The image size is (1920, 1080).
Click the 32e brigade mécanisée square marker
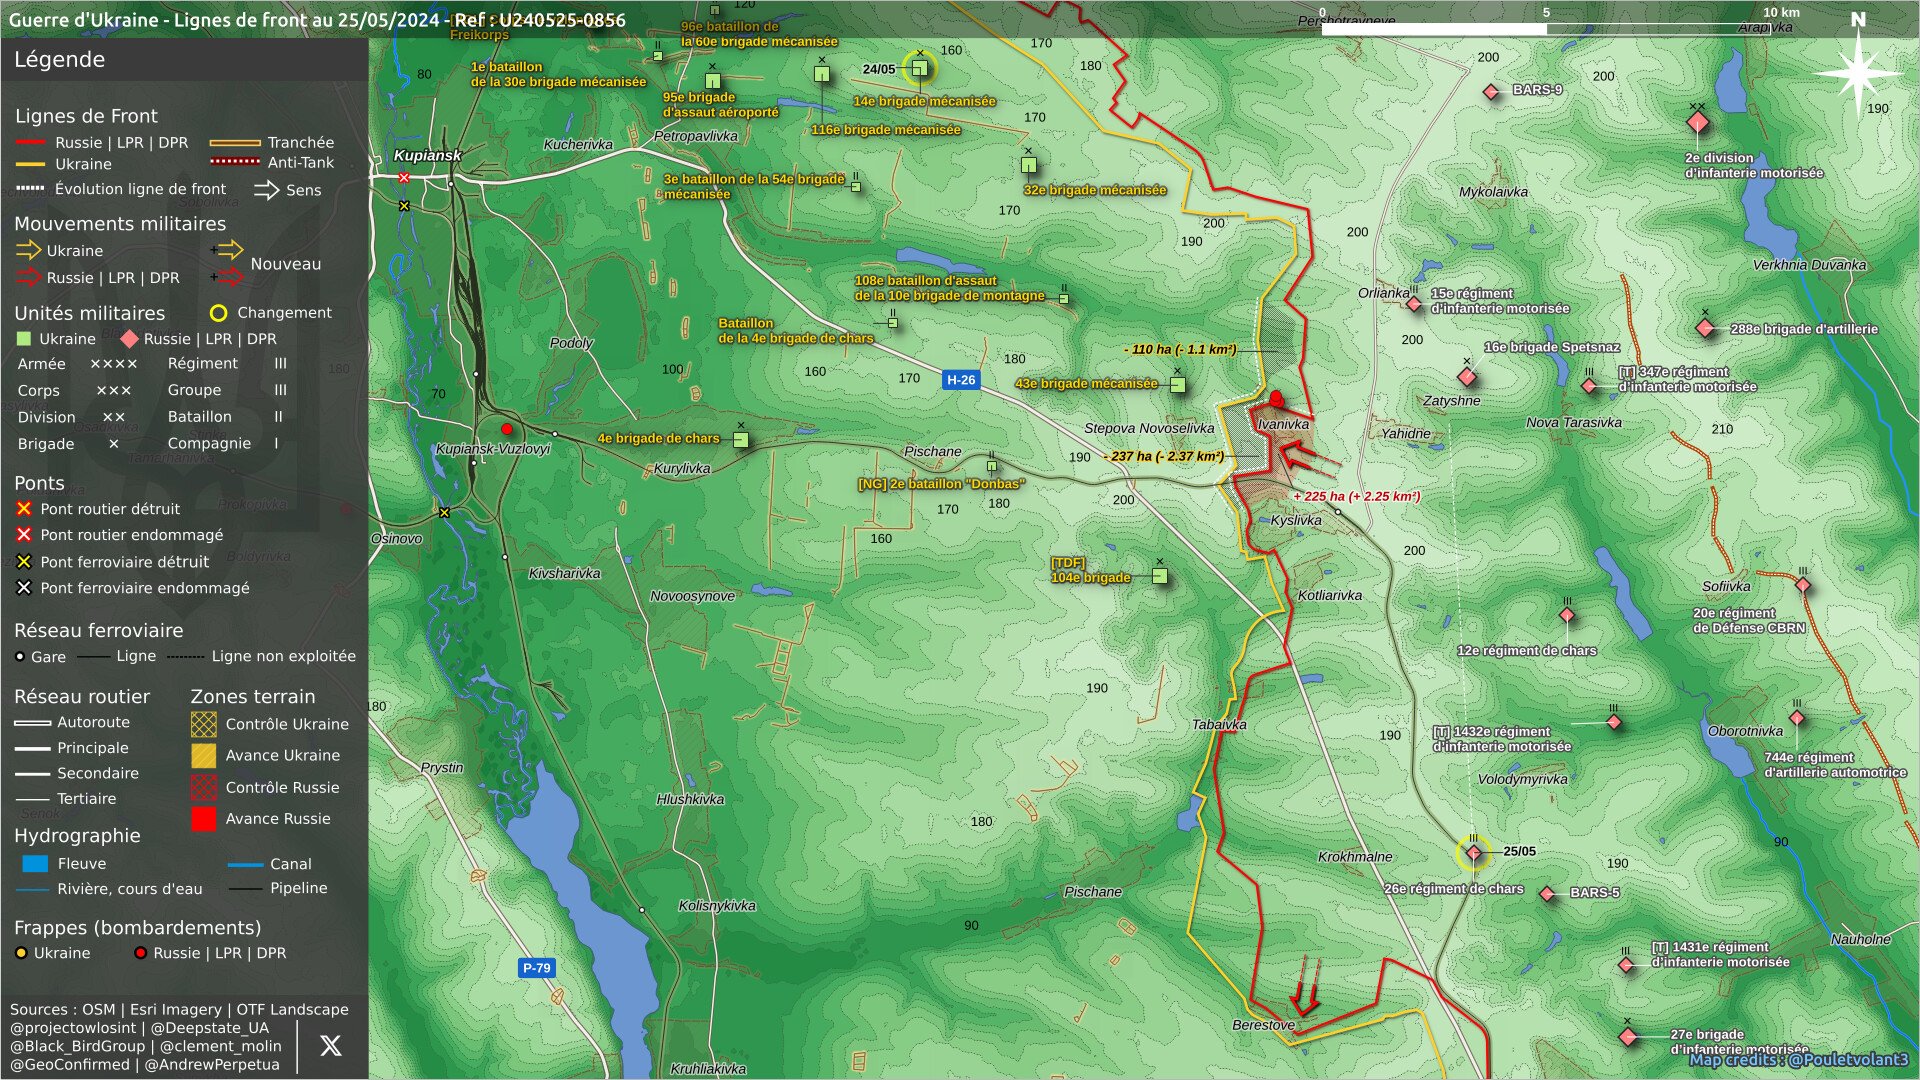point(1029,165)
